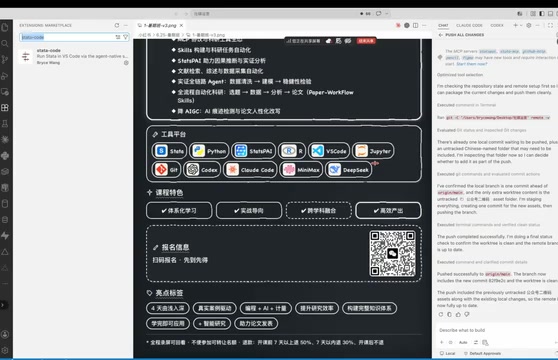The height and width of the screenshot is (360, 558).
Task: Clear extensions search results
Action: pos(118,37)
